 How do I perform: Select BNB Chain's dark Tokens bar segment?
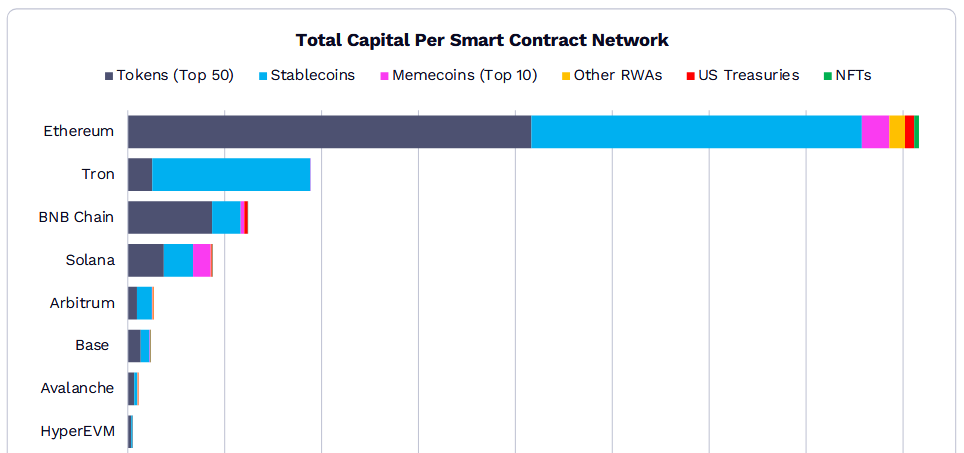(x=170, y=217)
